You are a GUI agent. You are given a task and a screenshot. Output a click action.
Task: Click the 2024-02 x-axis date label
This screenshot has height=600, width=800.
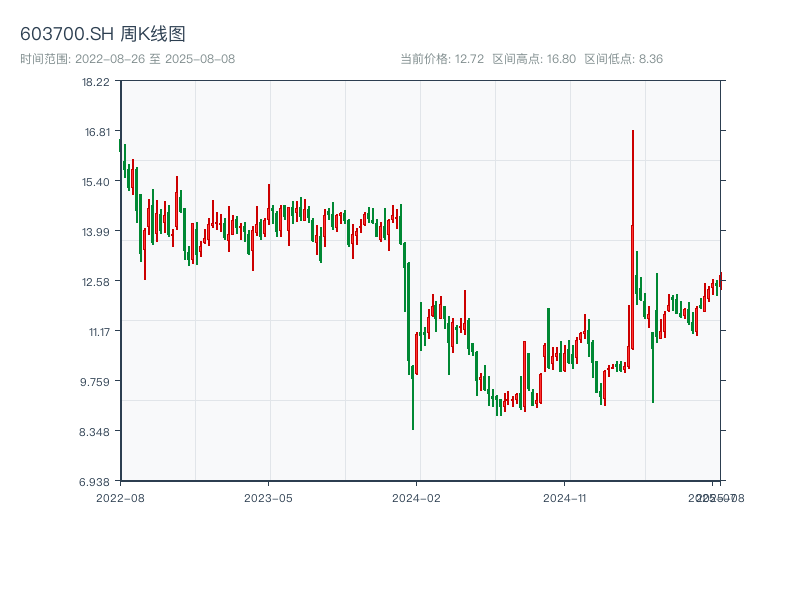(417, 497)
